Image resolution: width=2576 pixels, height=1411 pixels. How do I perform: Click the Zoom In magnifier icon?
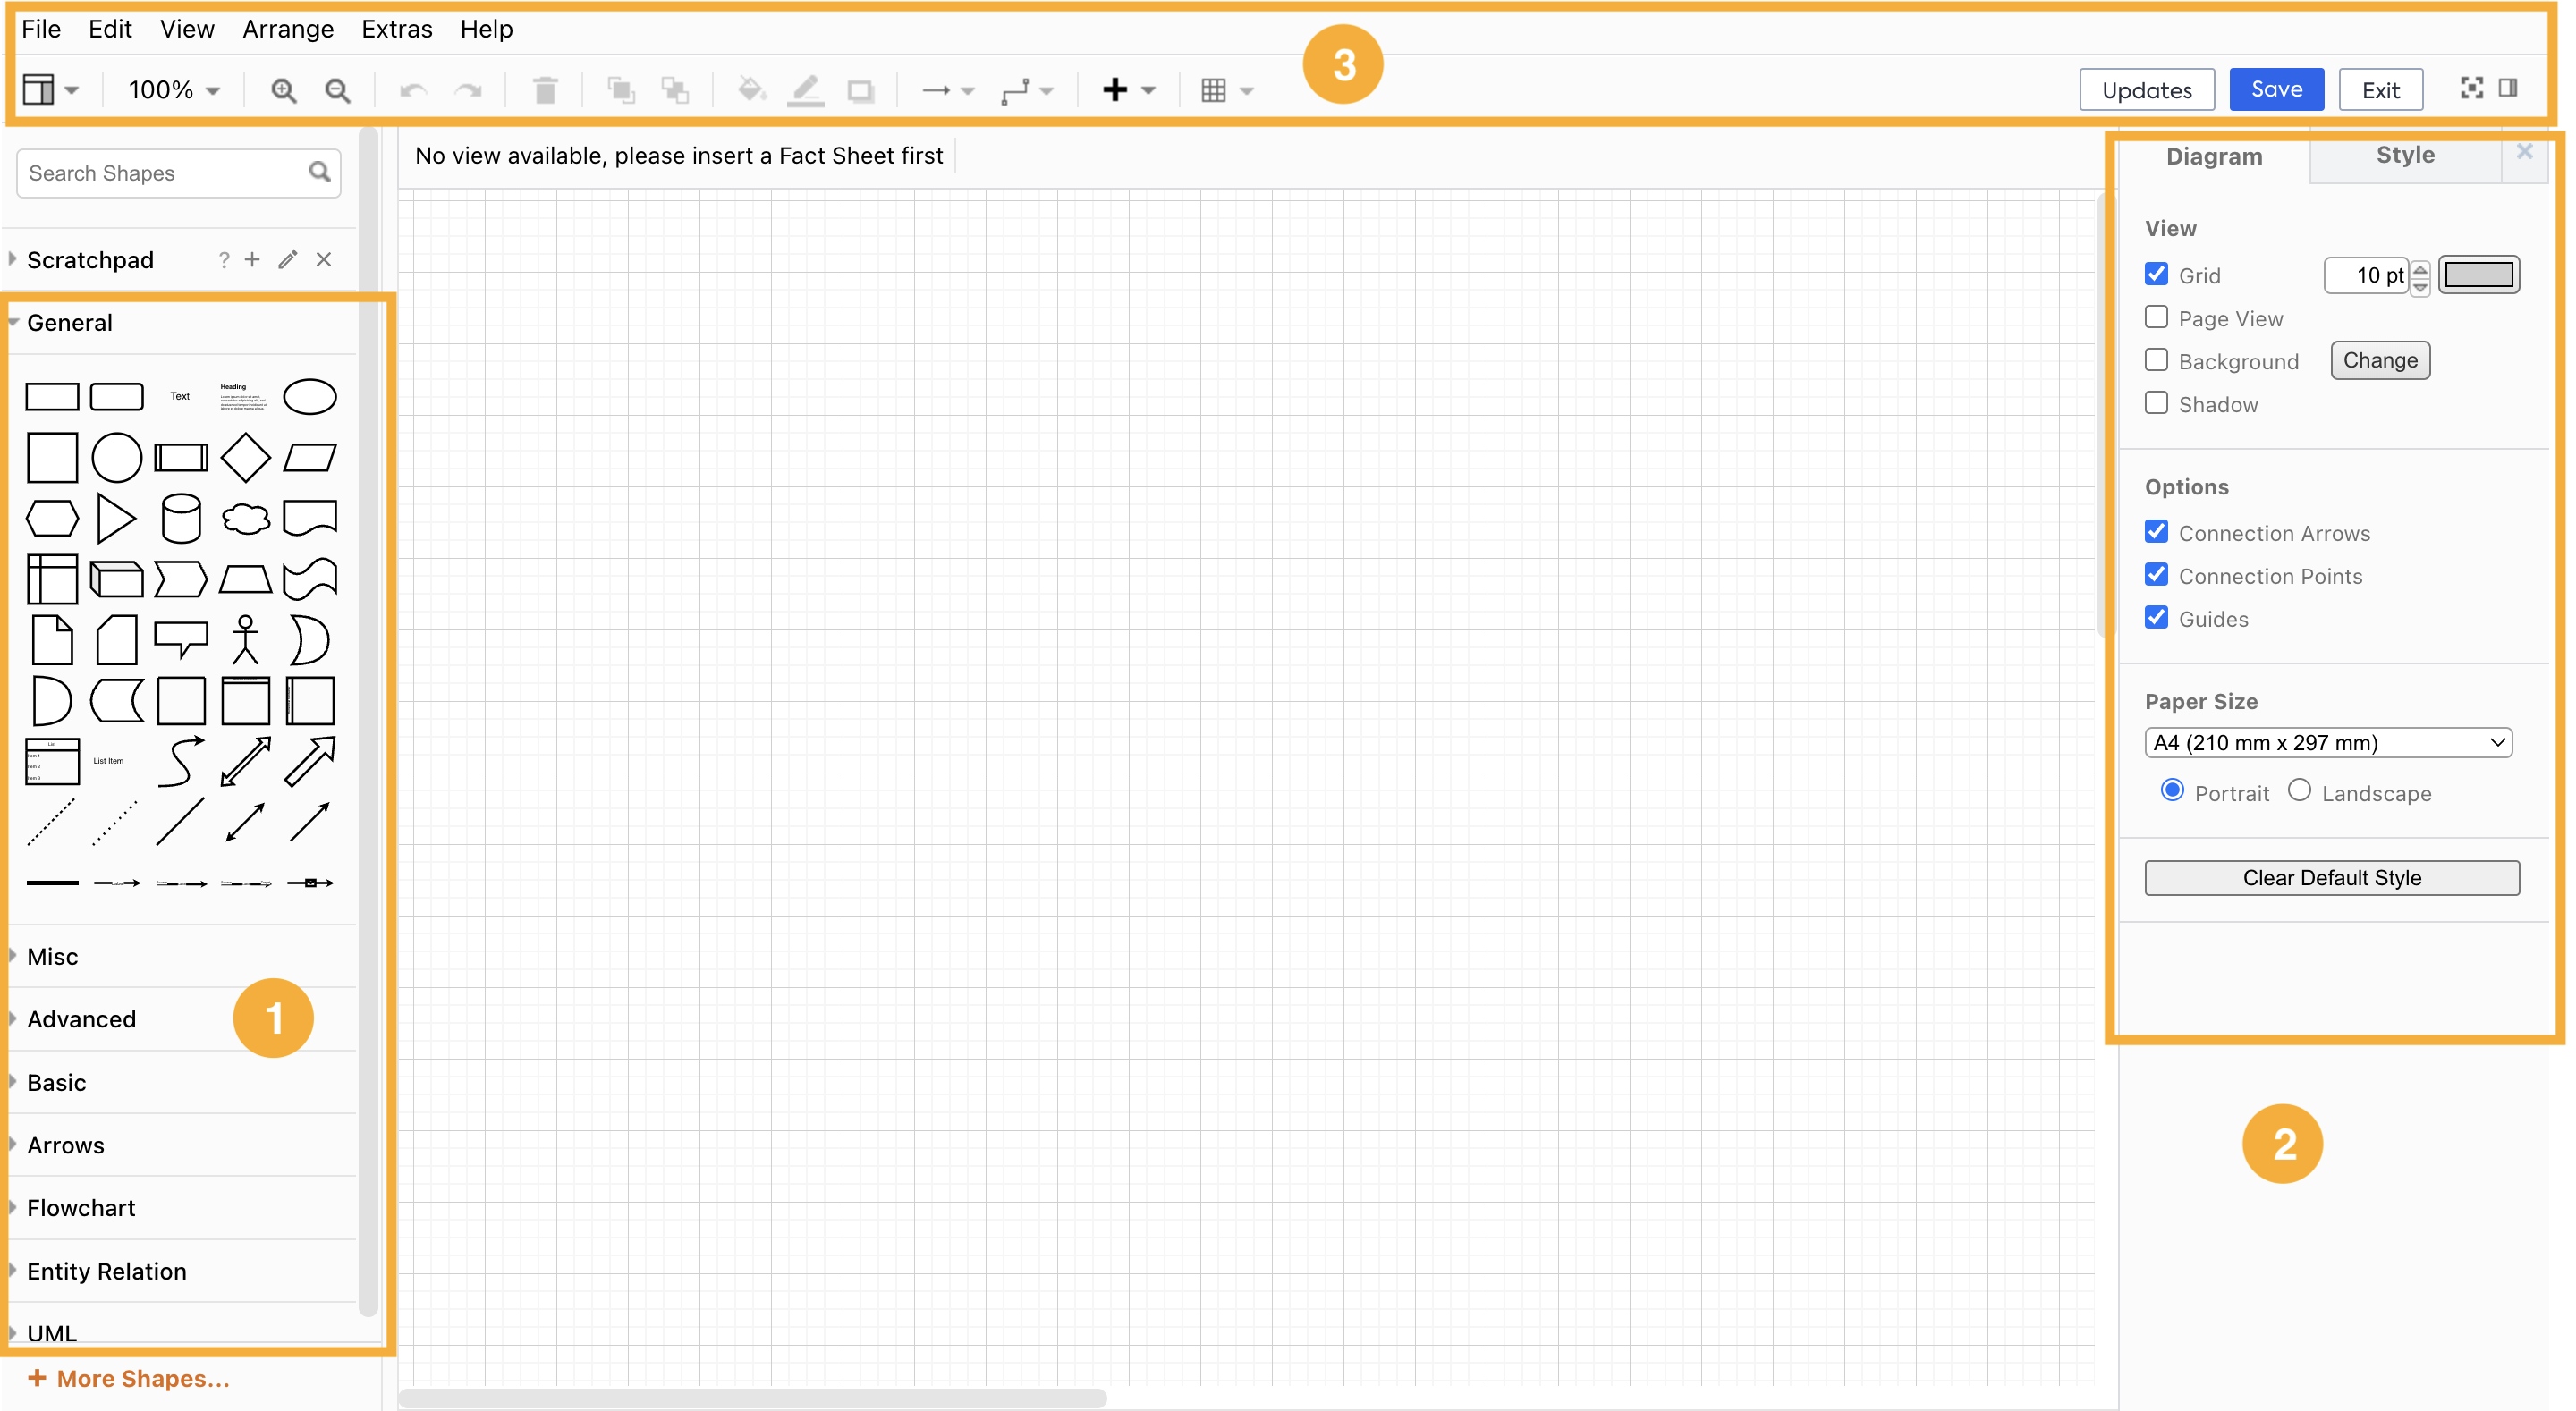(x=284, y=90)
